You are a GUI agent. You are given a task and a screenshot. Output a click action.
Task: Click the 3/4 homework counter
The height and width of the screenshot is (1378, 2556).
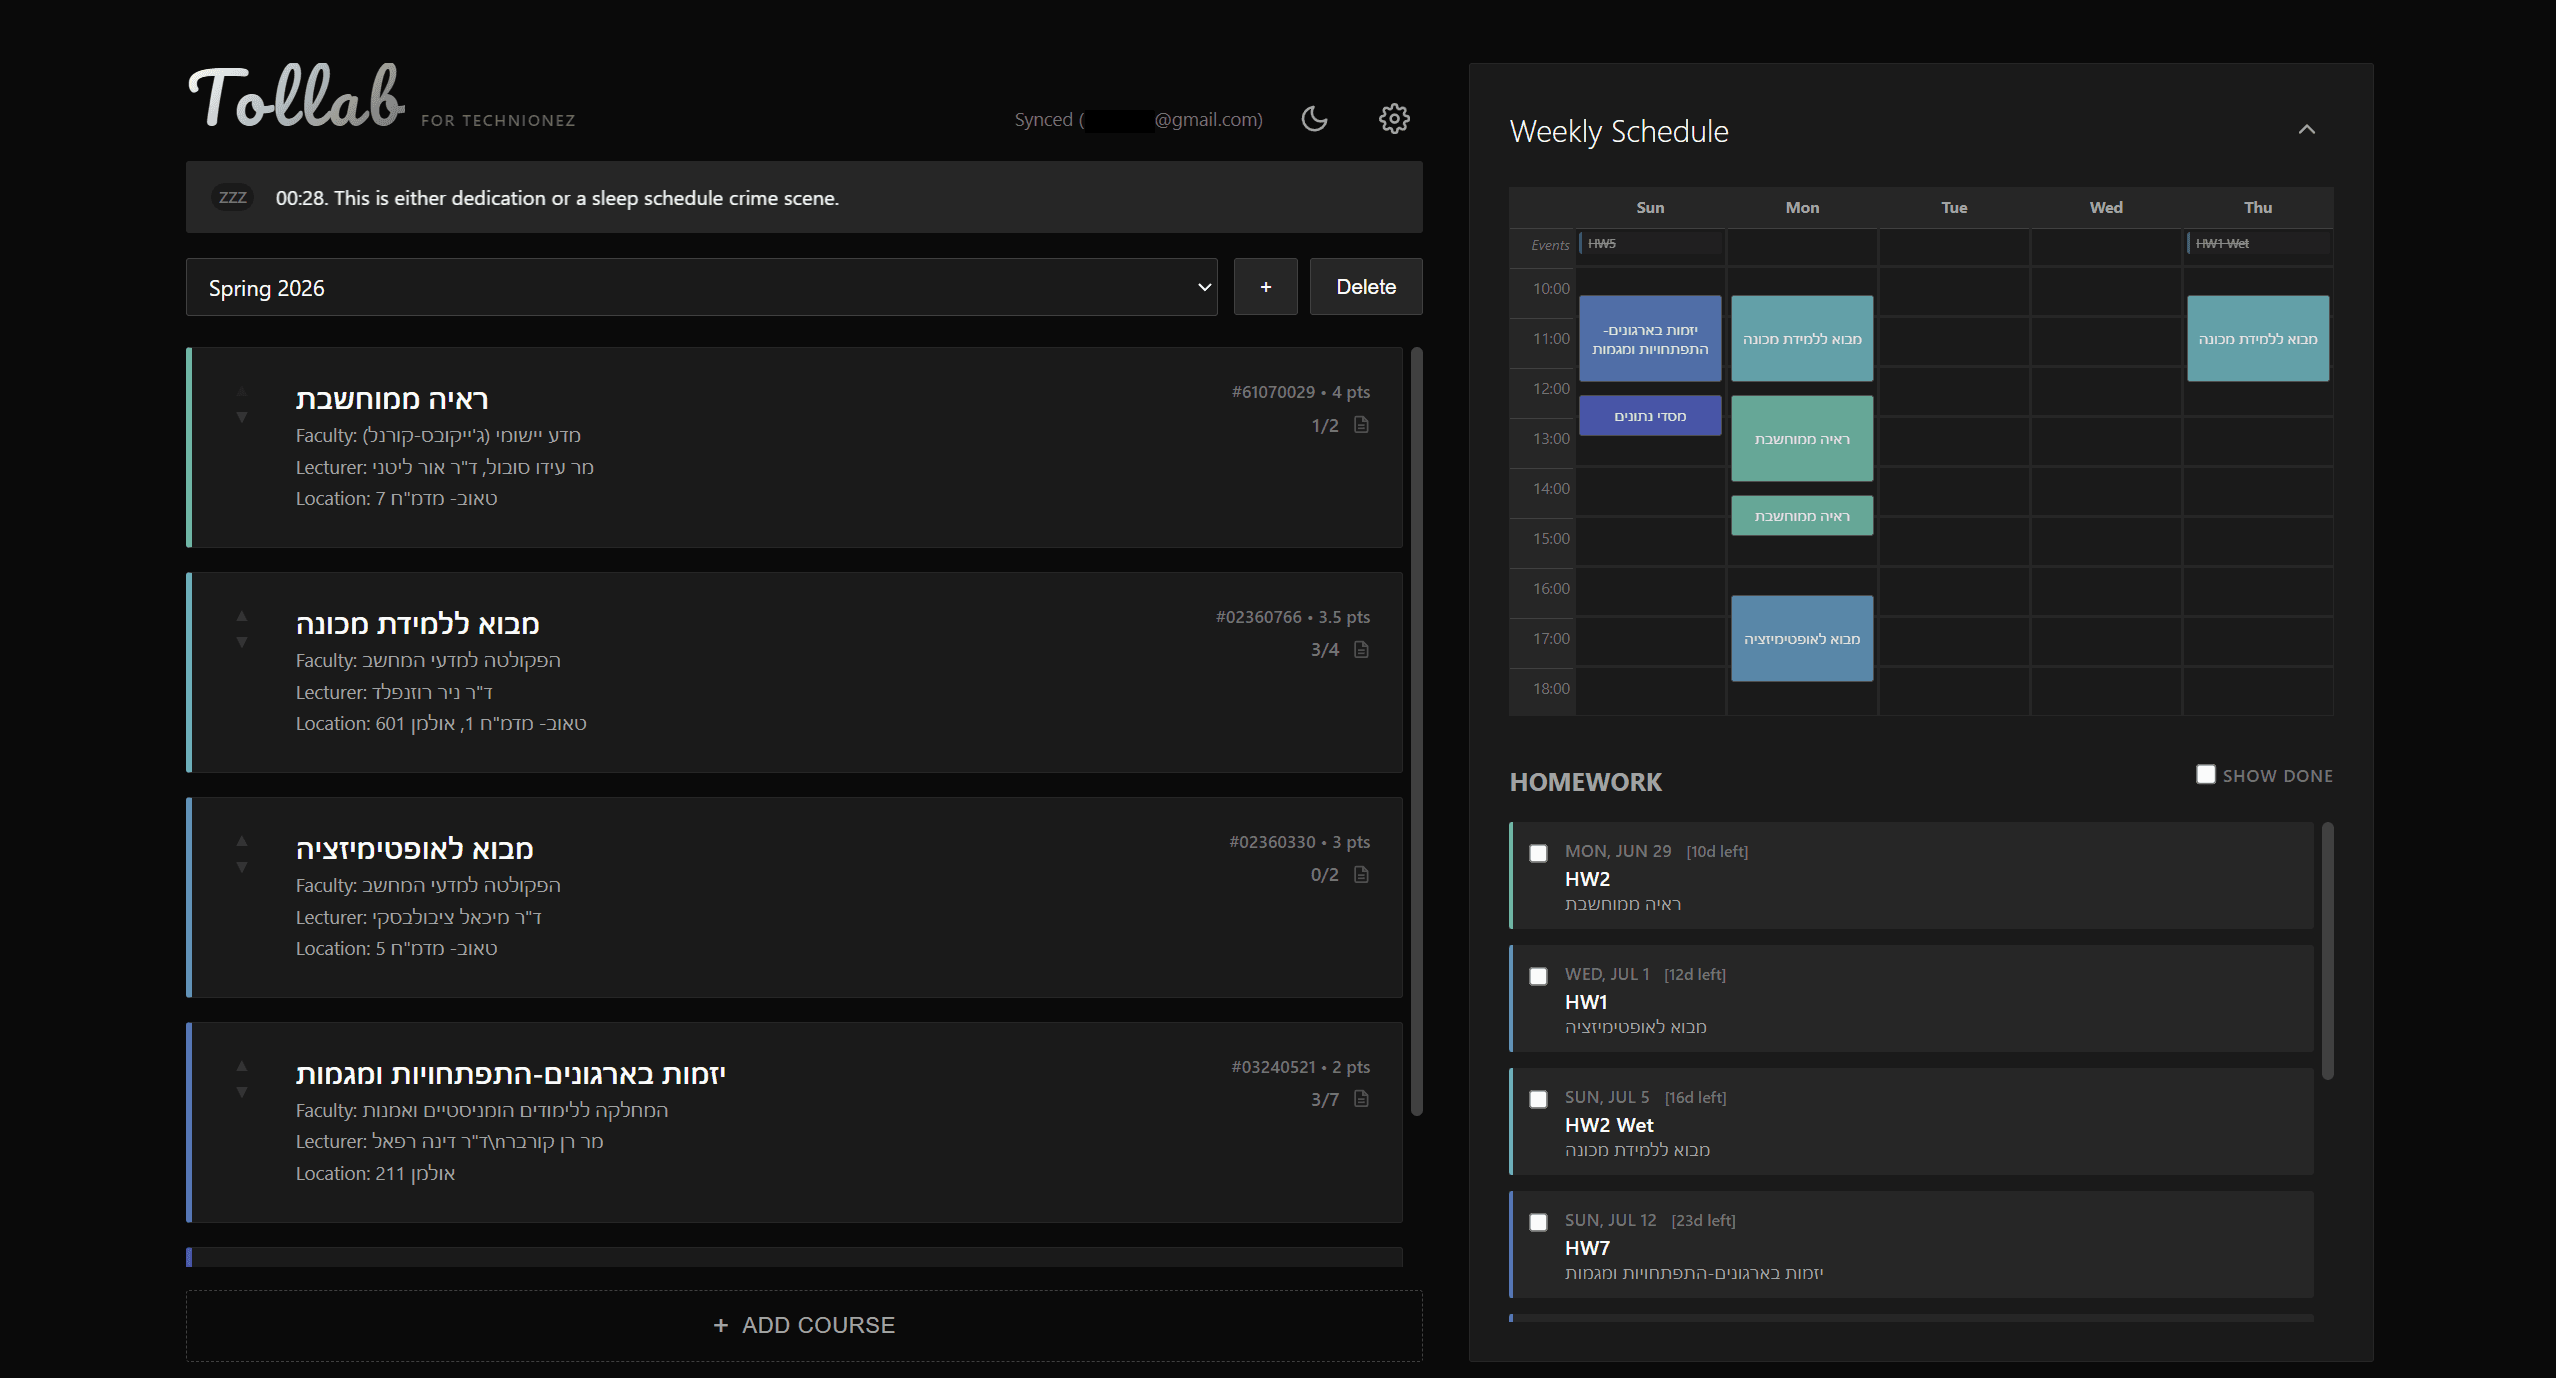coord(1325,650)
